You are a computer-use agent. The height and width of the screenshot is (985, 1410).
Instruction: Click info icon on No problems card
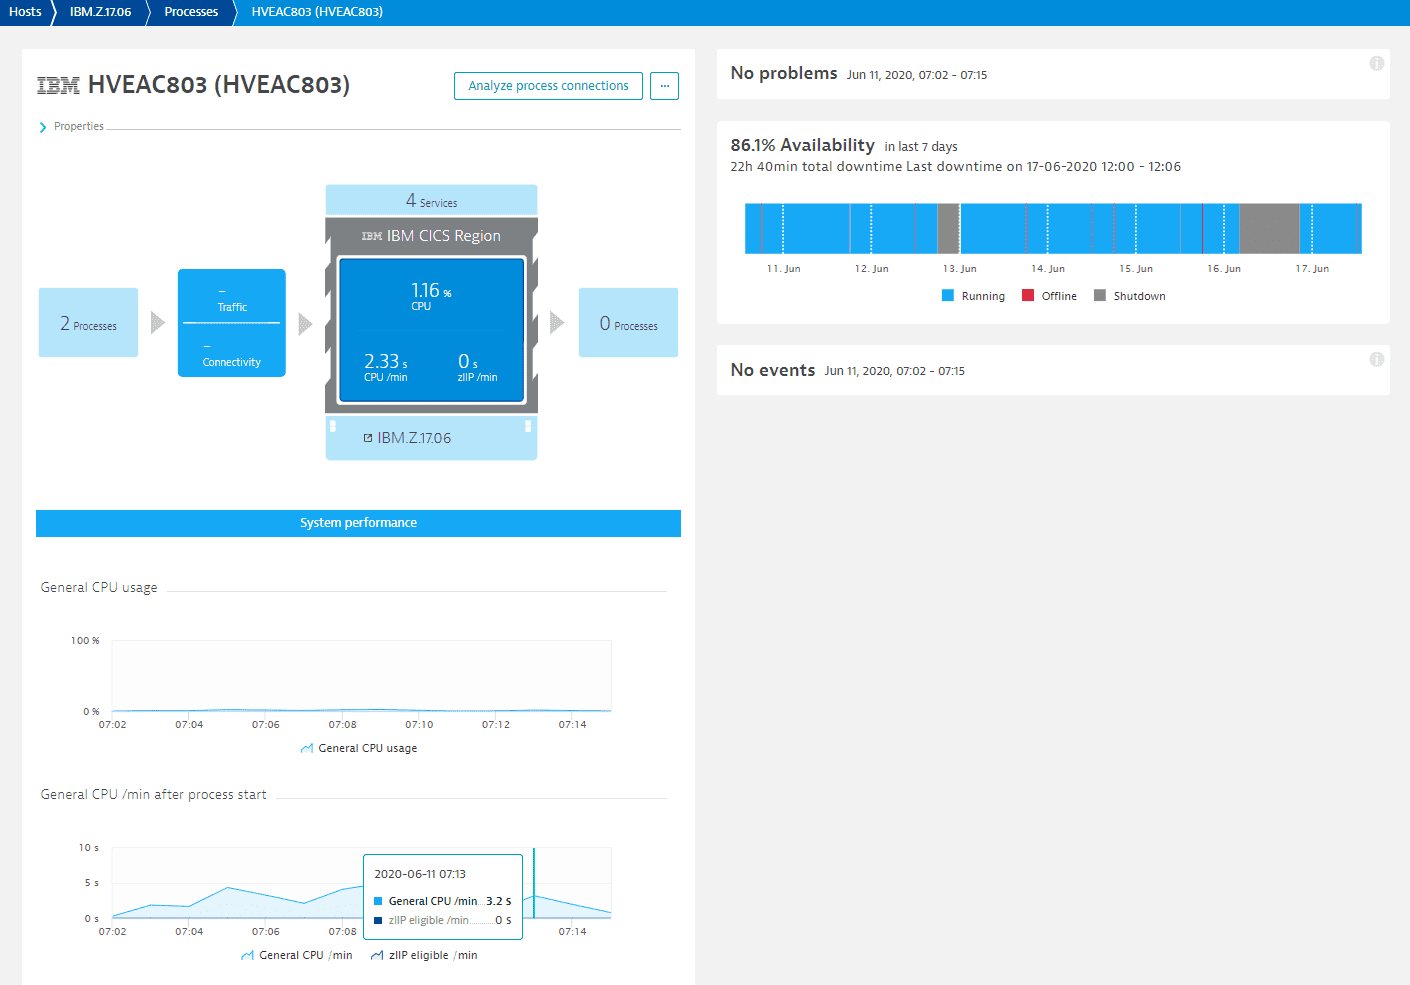[1377, 64]
